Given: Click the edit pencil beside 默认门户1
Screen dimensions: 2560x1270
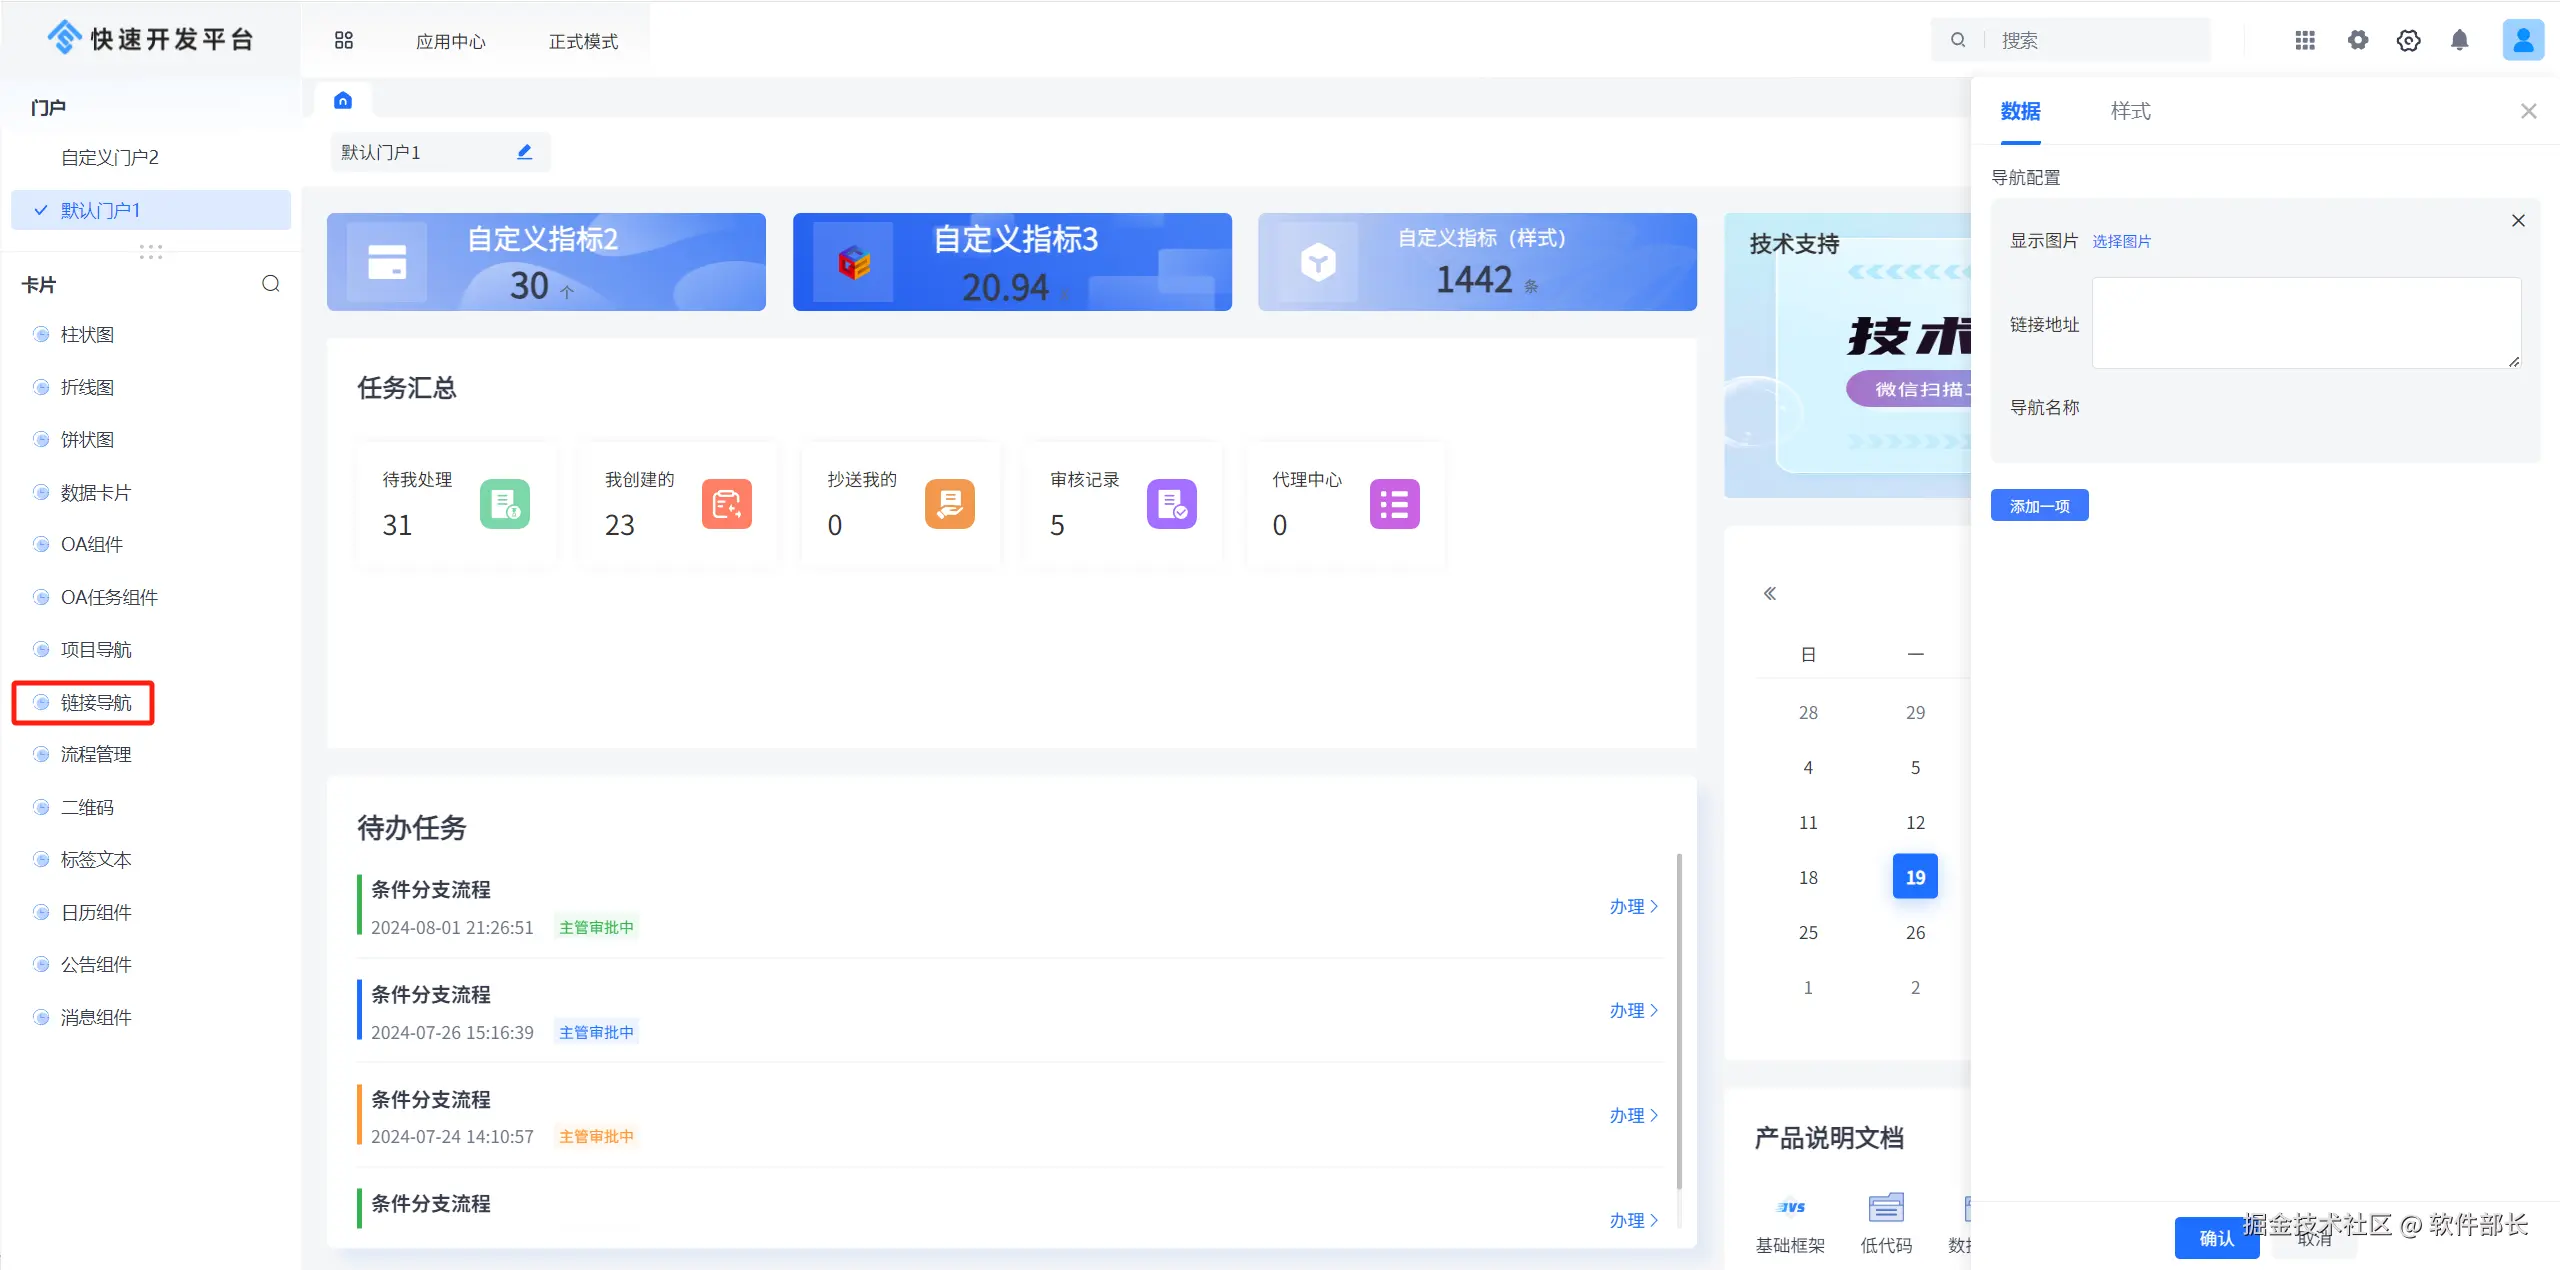Looking at the screenshot, I should (x=524, y=152).
